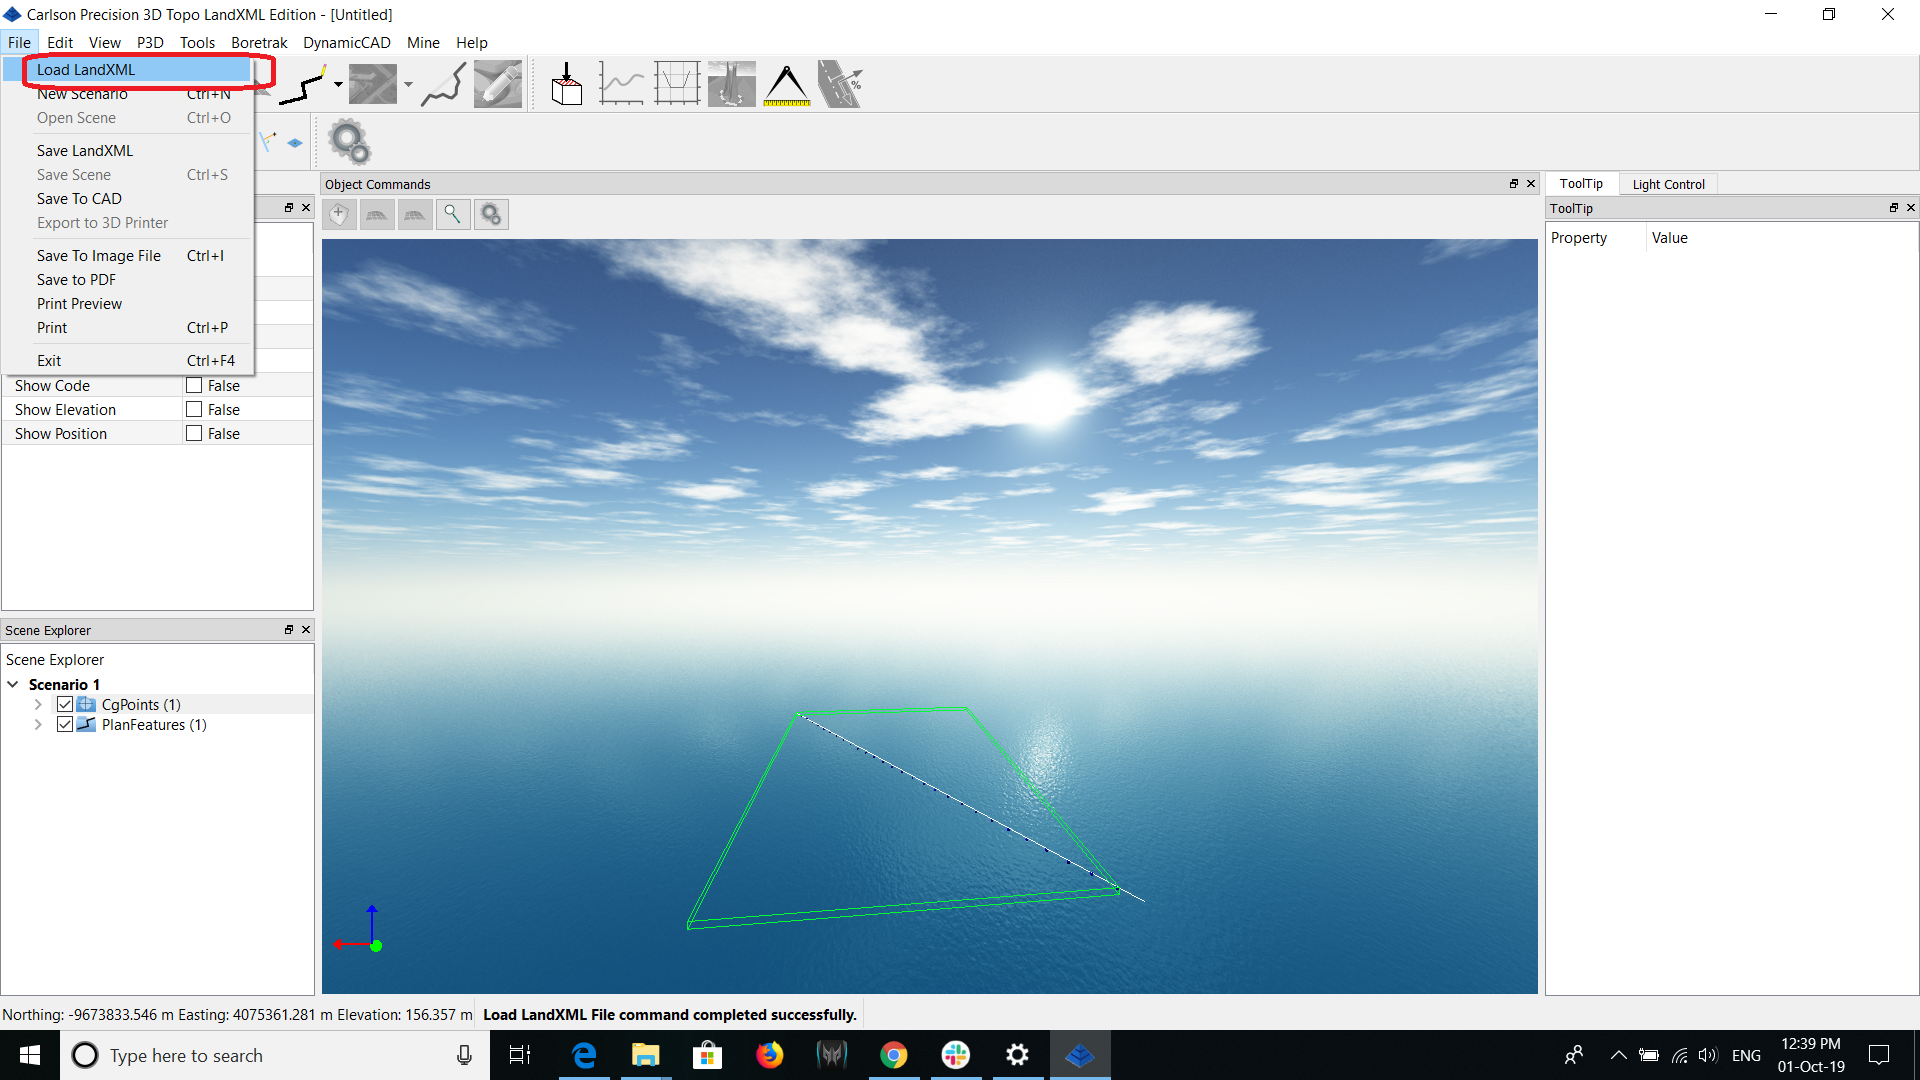
Task: Open File Explorer from the taskbar
Action: [x=645, y=1055]
